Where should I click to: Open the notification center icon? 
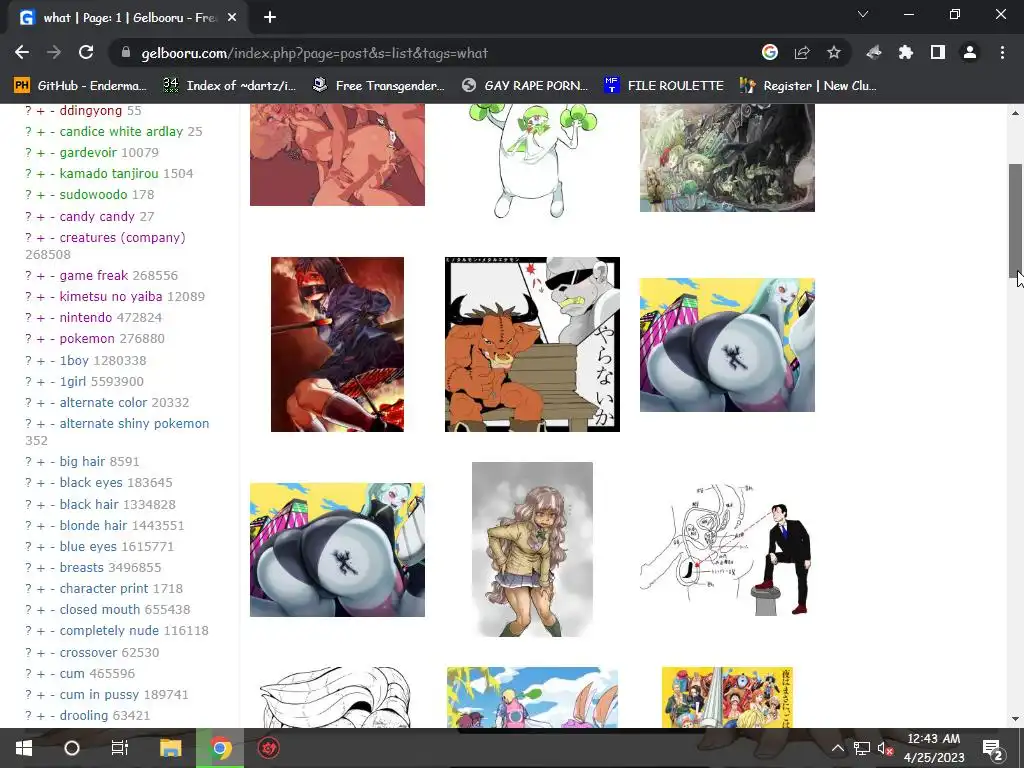click(x=992, y=748)
